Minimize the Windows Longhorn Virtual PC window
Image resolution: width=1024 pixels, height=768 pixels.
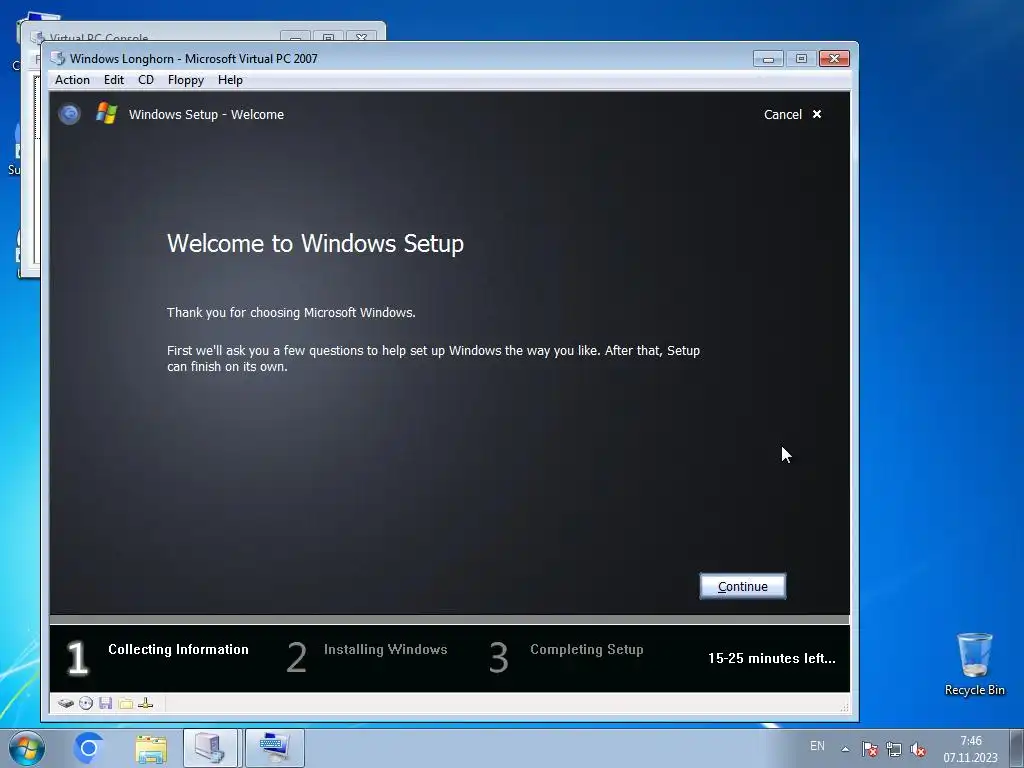click(768, 59)
